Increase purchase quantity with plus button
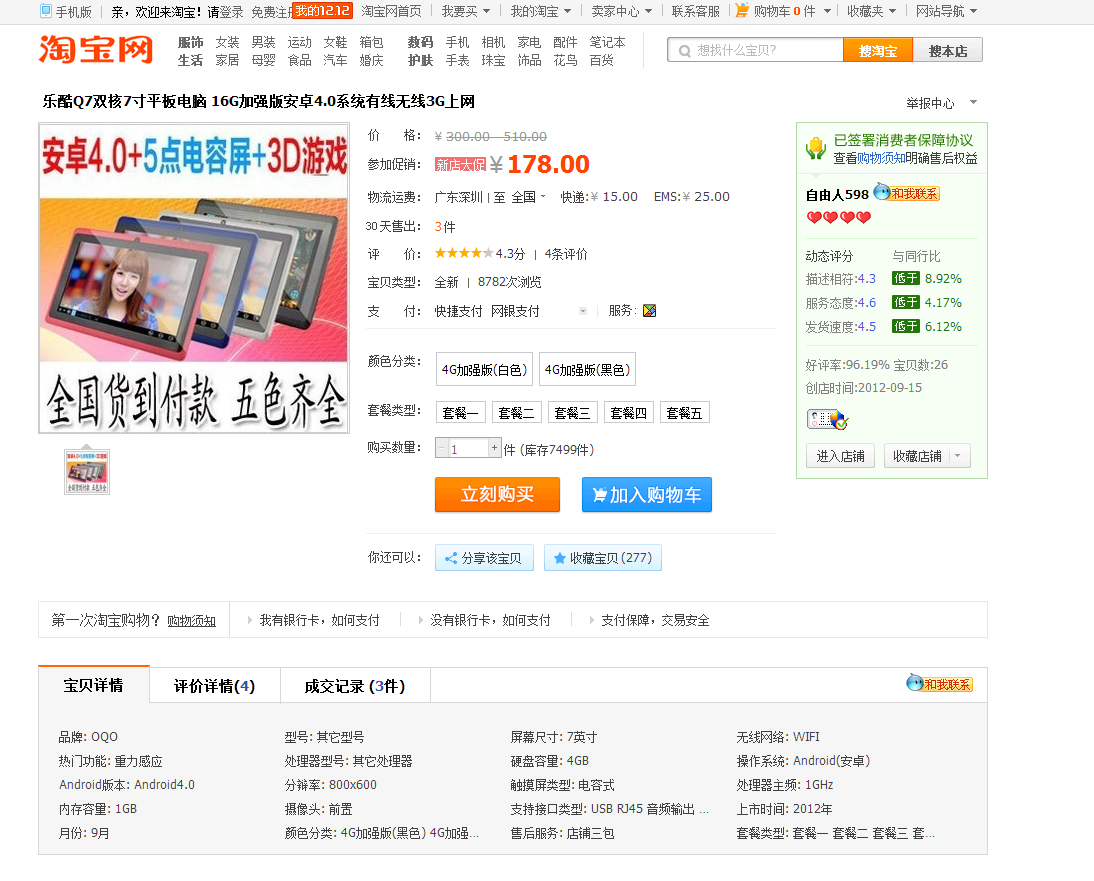Image resolution: width=1094 pixels, height=881 pixels. [494, 447]
